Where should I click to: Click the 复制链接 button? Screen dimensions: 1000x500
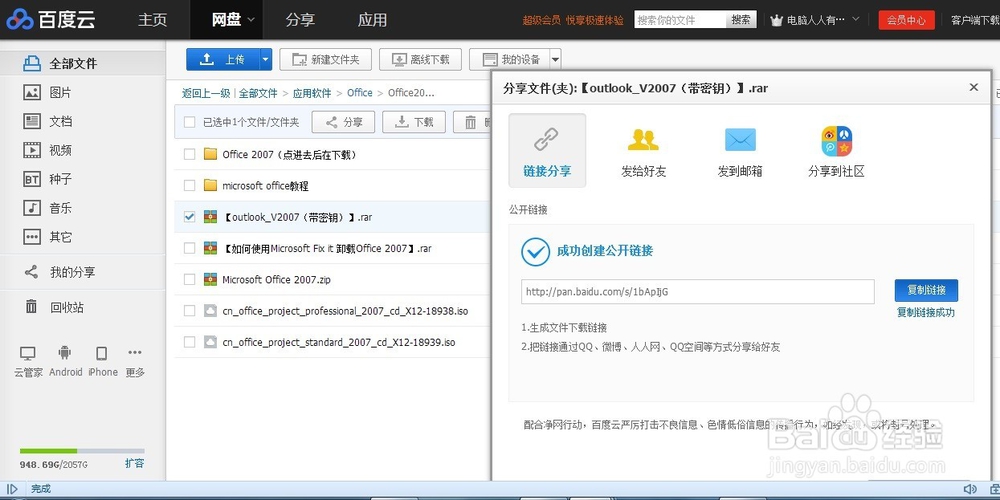click(926, 290)
